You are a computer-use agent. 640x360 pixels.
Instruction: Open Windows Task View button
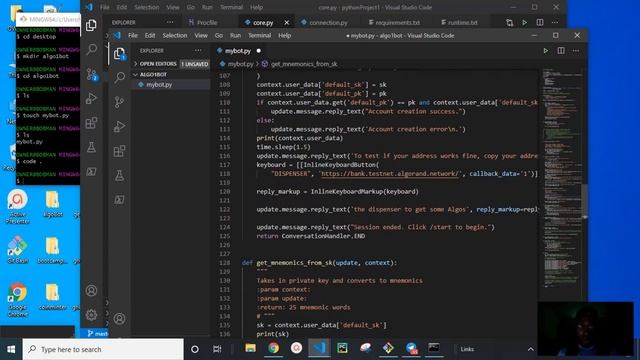(217, 349)
